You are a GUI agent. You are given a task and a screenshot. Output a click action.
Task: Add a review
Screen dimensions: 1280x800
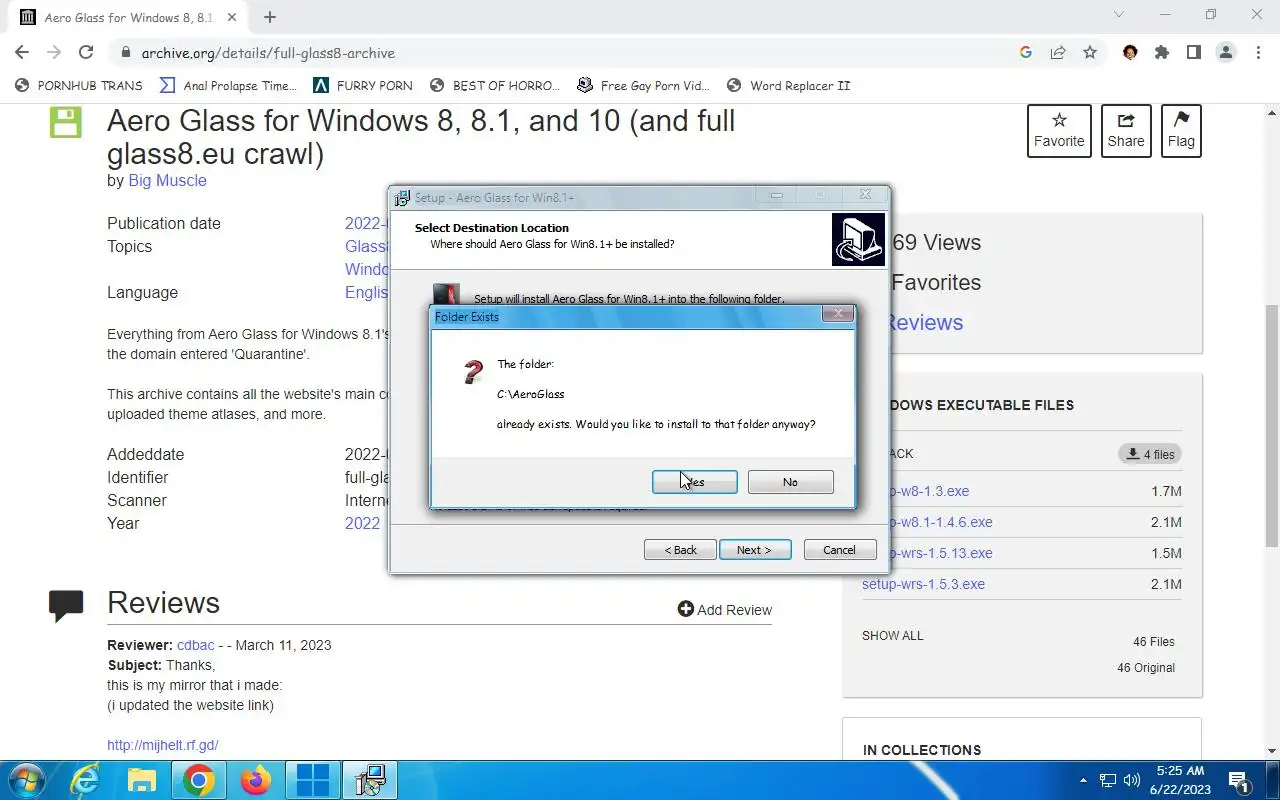click(725, 610)
